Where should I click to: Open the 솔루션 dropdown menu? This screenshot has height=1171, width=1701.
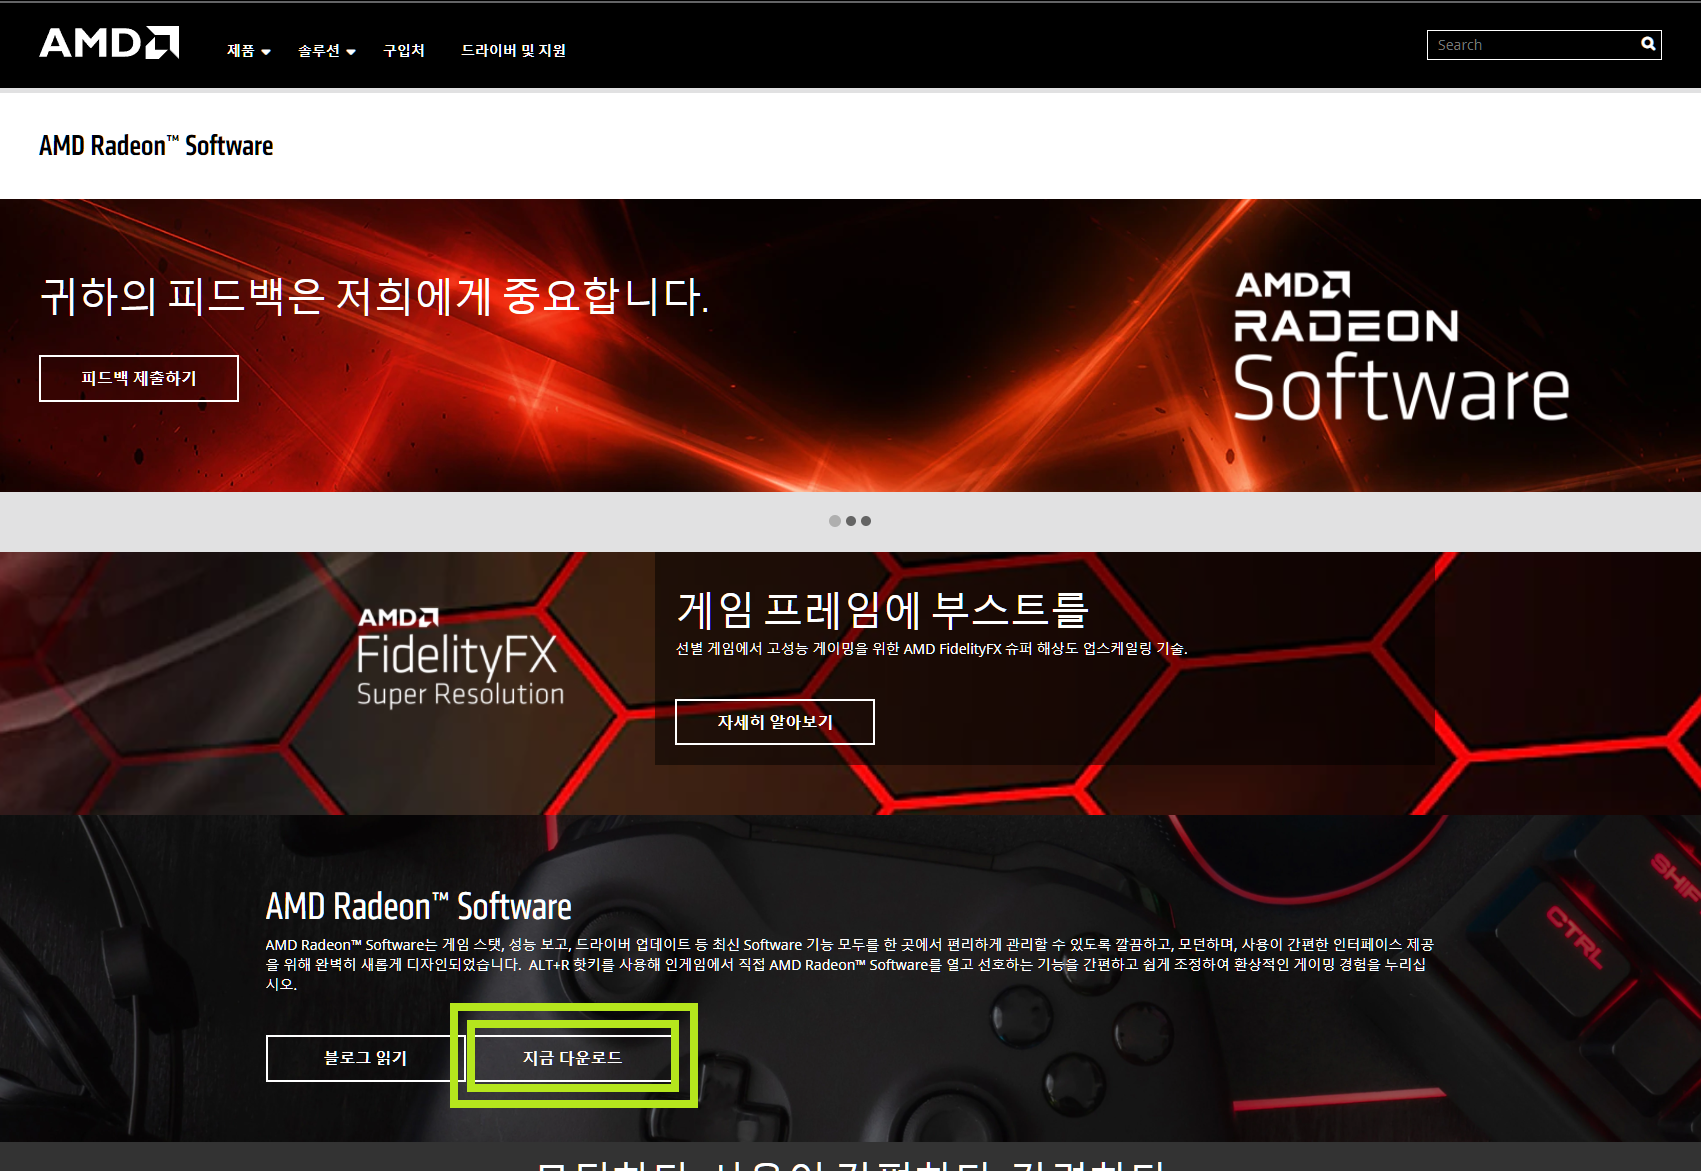coord(326,50)
